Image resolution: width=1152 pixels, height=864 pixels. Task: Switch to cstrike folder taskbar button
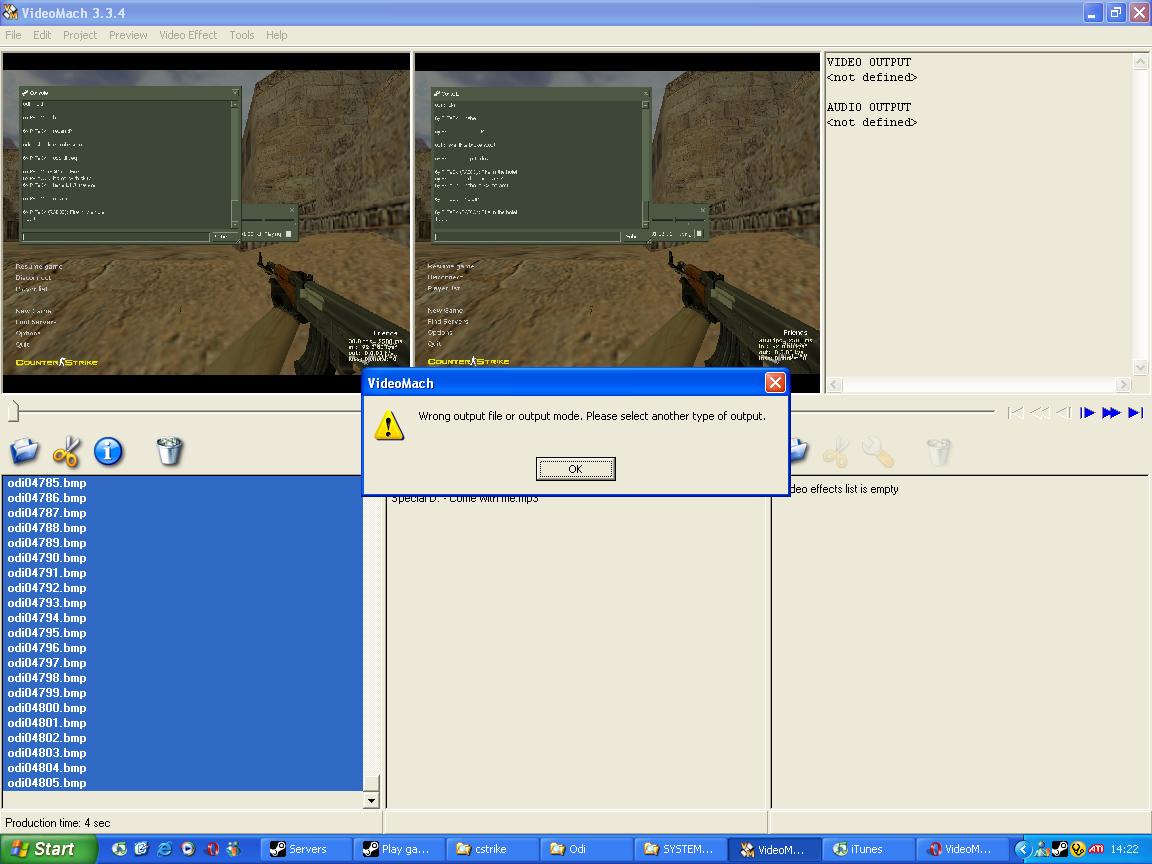coord(493,849)
